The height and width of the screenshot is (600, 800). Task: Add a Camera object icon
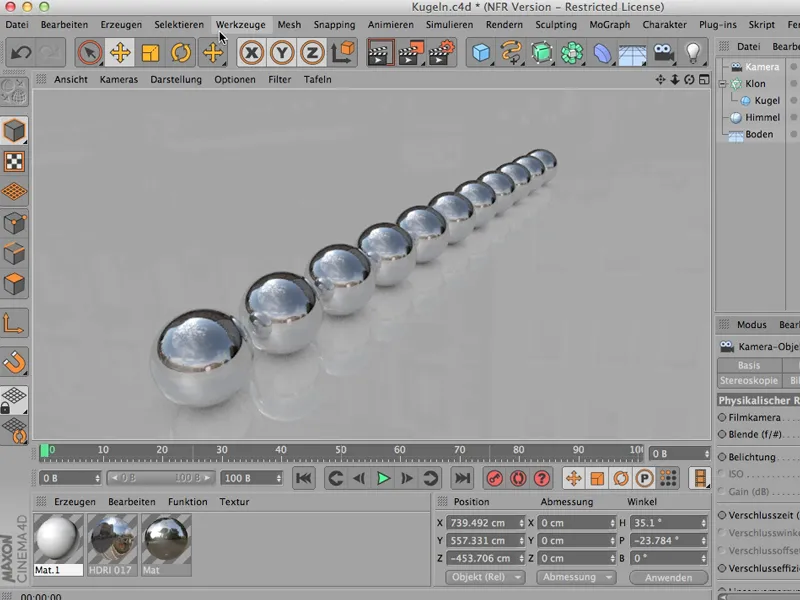pos(663,53)
